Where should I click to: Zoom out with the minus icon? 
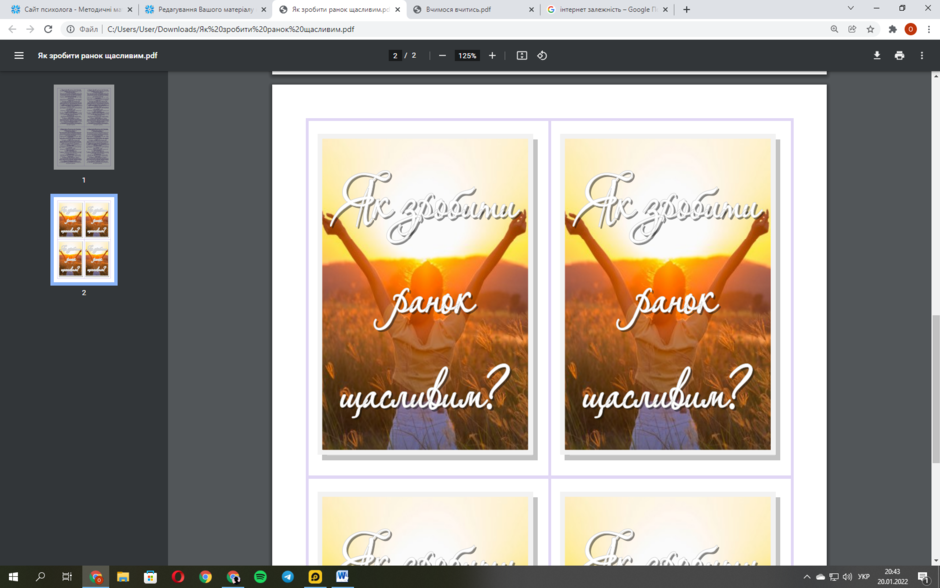442,56
